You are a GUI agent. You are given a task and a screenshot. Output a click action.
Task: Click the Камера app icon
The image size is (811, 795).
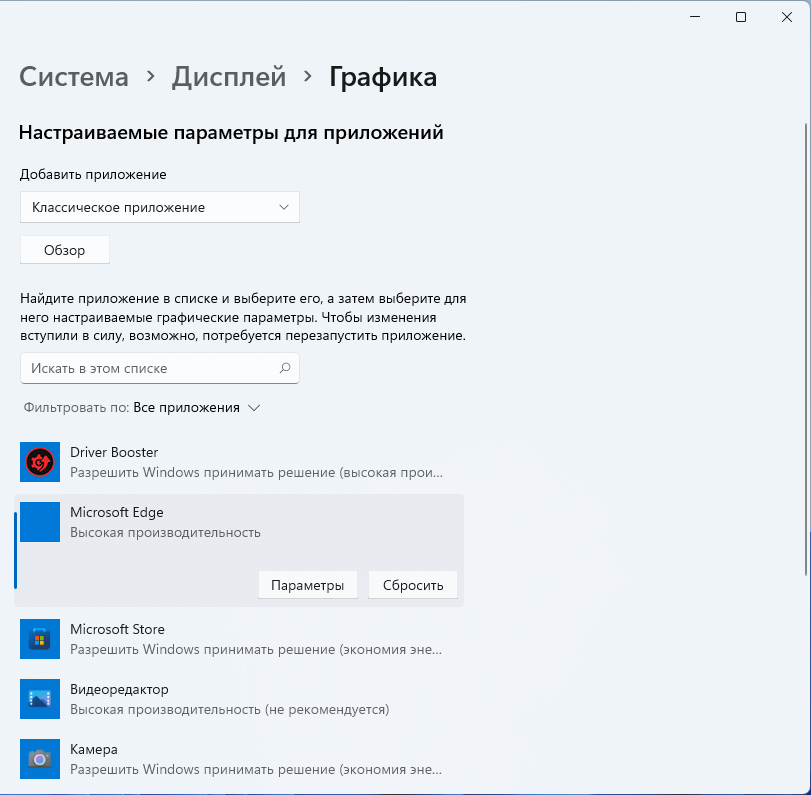point(40,759)
